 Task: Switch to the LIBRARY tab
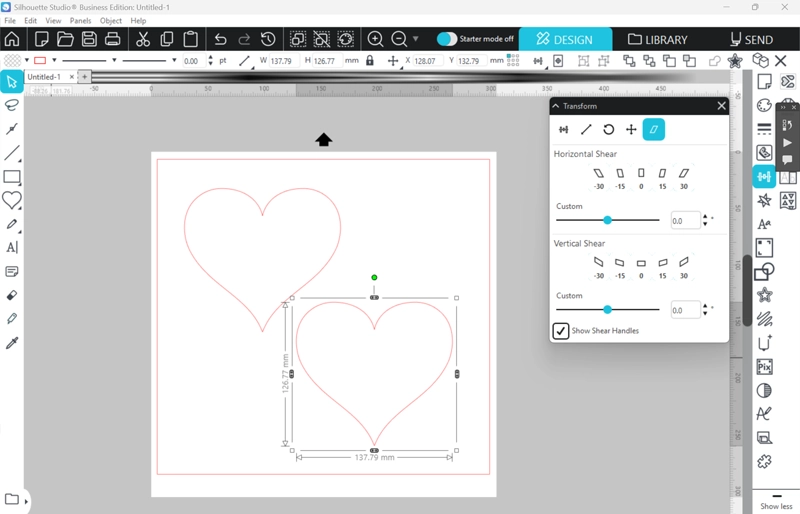(x=658, y=40)
